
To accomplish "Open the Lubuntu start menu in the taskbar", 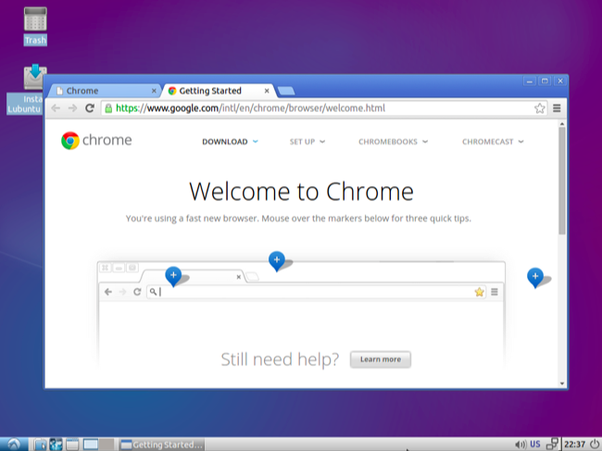I will tap(14, 444).
